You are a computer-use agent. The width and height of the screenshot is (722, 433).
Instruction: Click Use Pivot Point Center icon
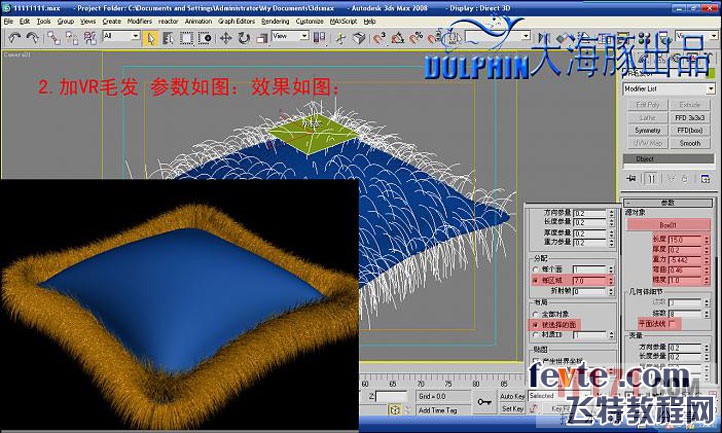pyautogui.click(x=319, y=38)
